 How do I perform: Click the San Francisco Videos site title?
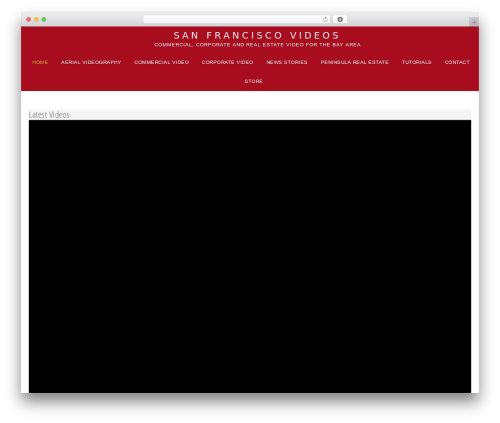click(256, 35)
